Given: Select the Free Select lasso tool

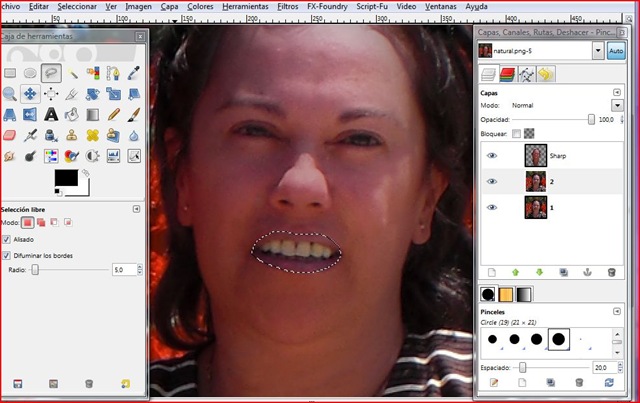Looking at the screenshot, I should pos(51,73).
